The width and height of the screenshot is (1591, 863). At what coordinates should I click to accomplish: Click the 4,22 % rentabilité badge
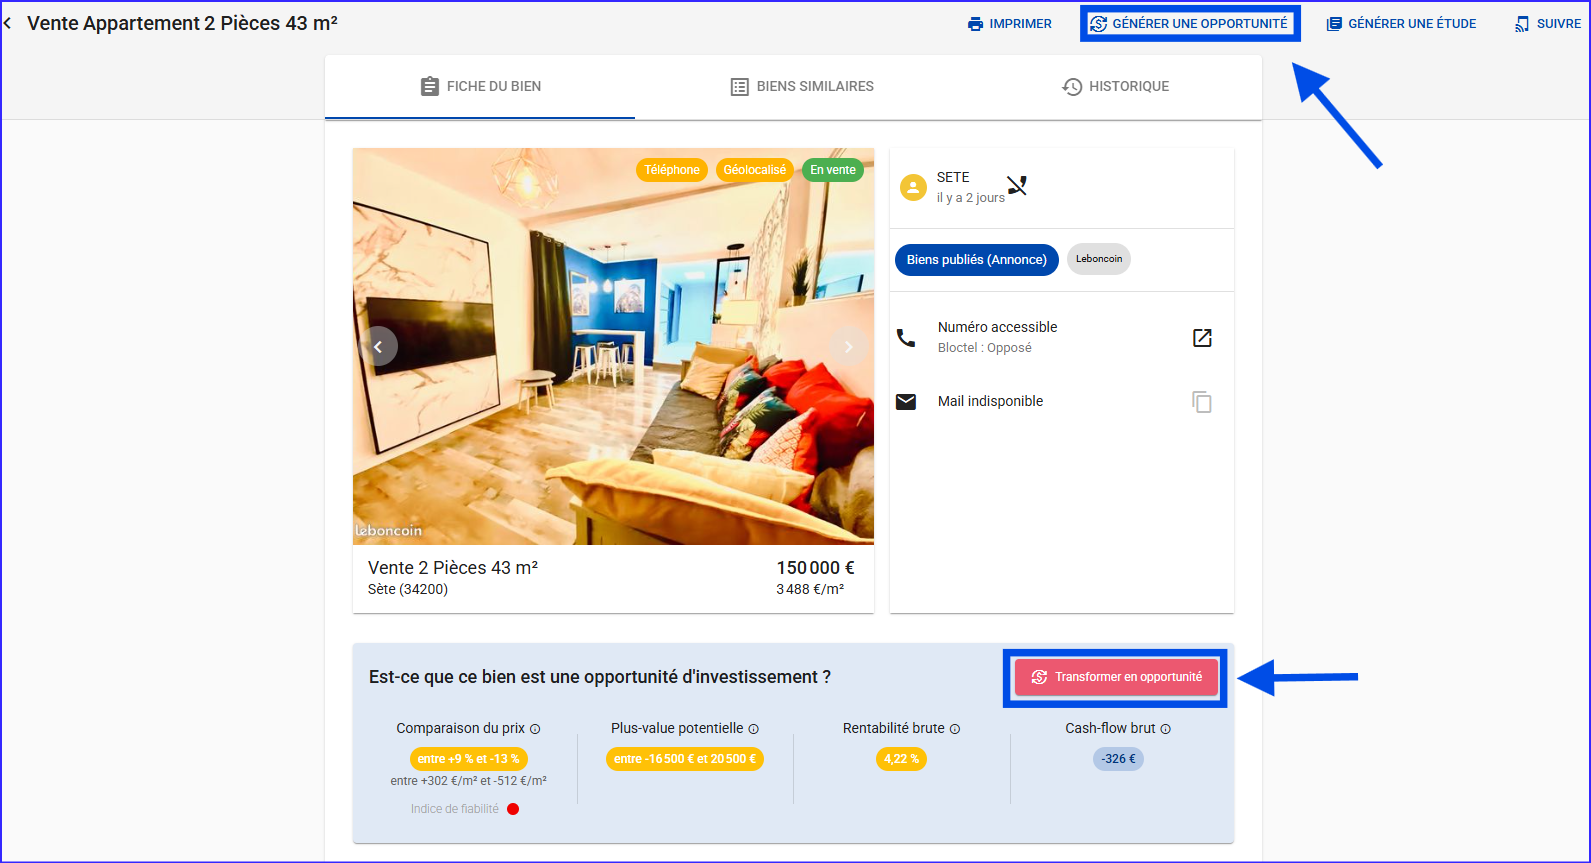[901, 759]
